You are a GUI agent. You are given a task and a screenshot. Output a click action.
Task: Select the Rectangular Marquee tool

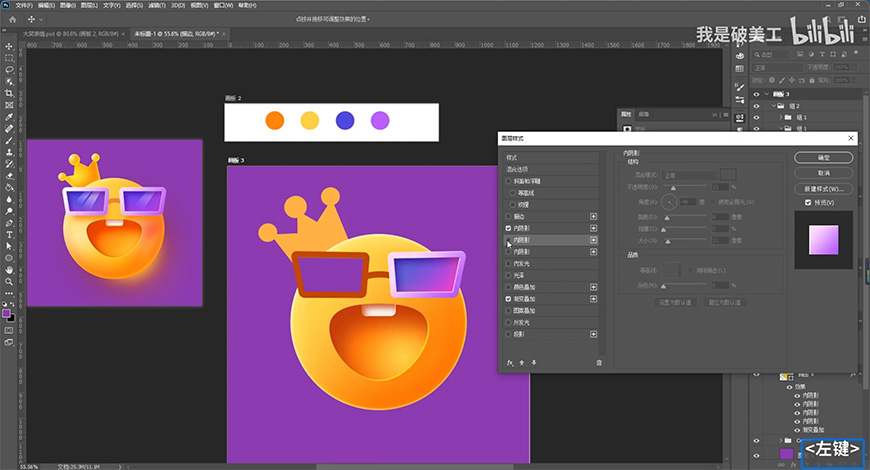point(9,58)
